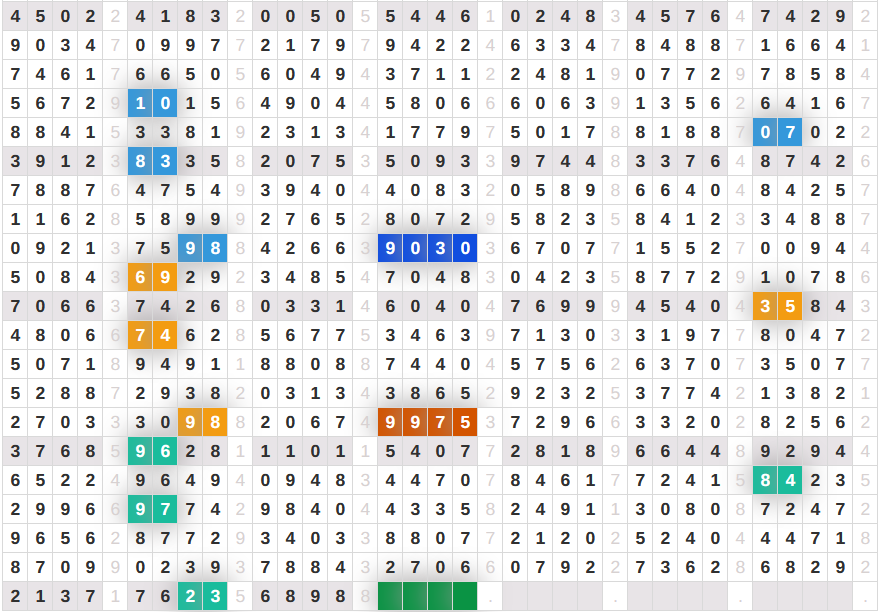The width and height of the screenshot is (880, 612).
Task: Click the empty green block in bottom row
Action: click(x=427, y=596)
